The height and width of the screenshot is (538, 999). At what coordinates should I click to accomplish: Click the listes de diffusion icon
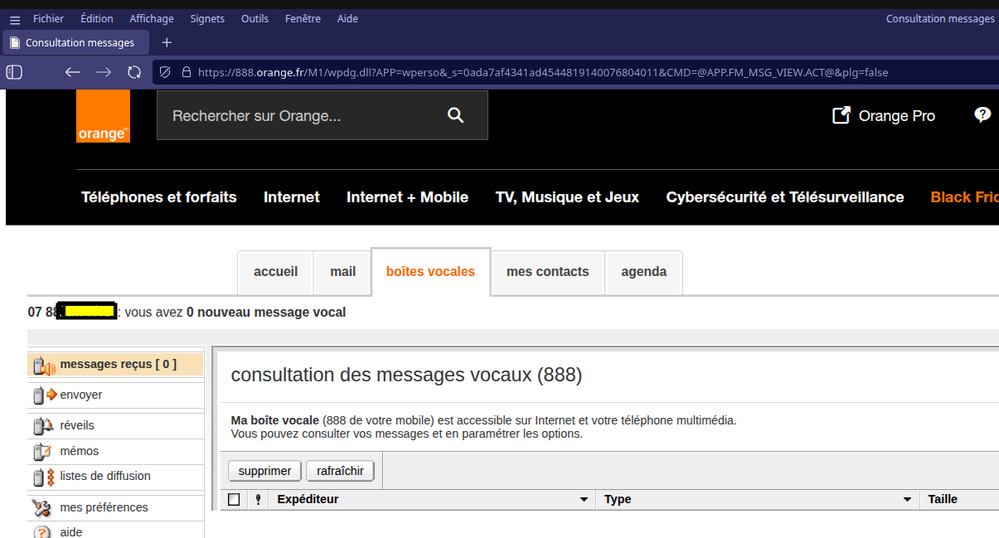point(44,477)
